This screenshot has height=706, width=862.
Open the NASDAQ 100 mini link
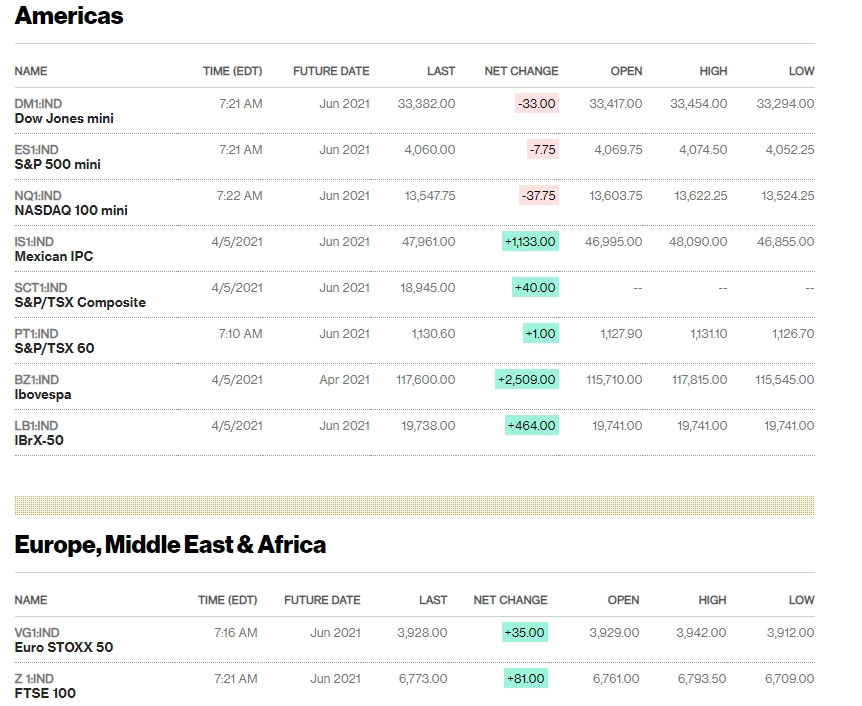(x=71, y=211)
